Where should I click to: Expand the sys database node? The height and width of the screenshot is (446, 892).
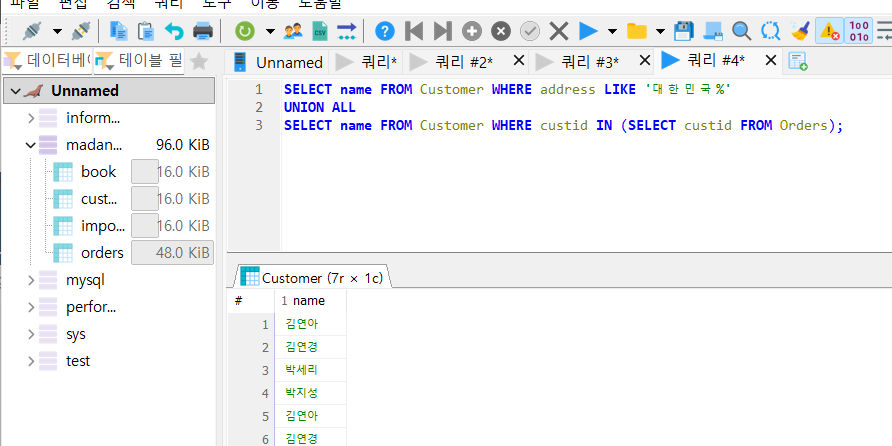click(x=31, y=334)
